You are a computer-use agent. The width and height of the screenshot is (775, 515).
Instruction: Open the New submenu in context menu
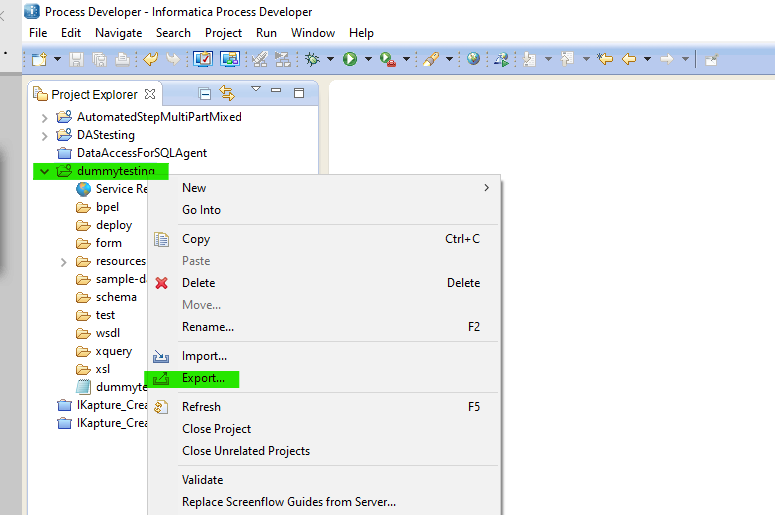pyautogui.click(x=324, y=188)
